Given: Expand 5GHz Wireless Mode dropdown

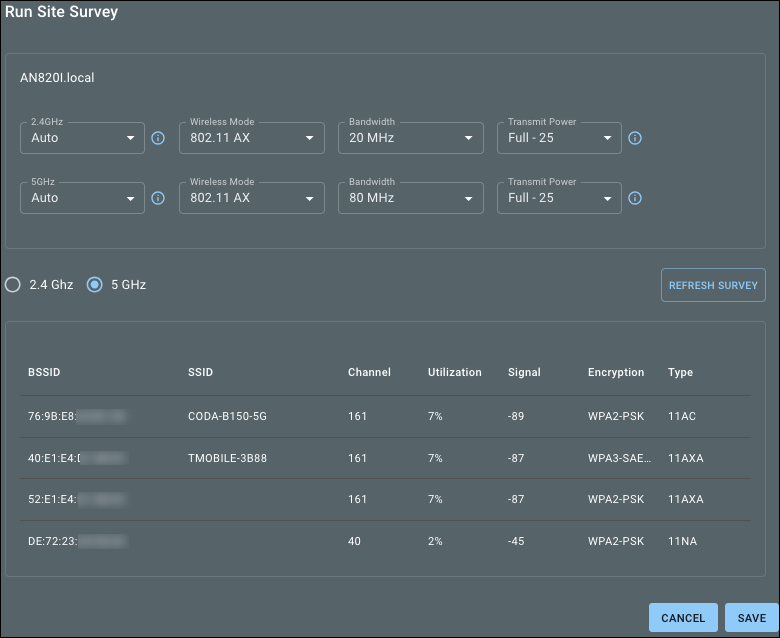Looking at the screenshot, I should coord(251,198).
